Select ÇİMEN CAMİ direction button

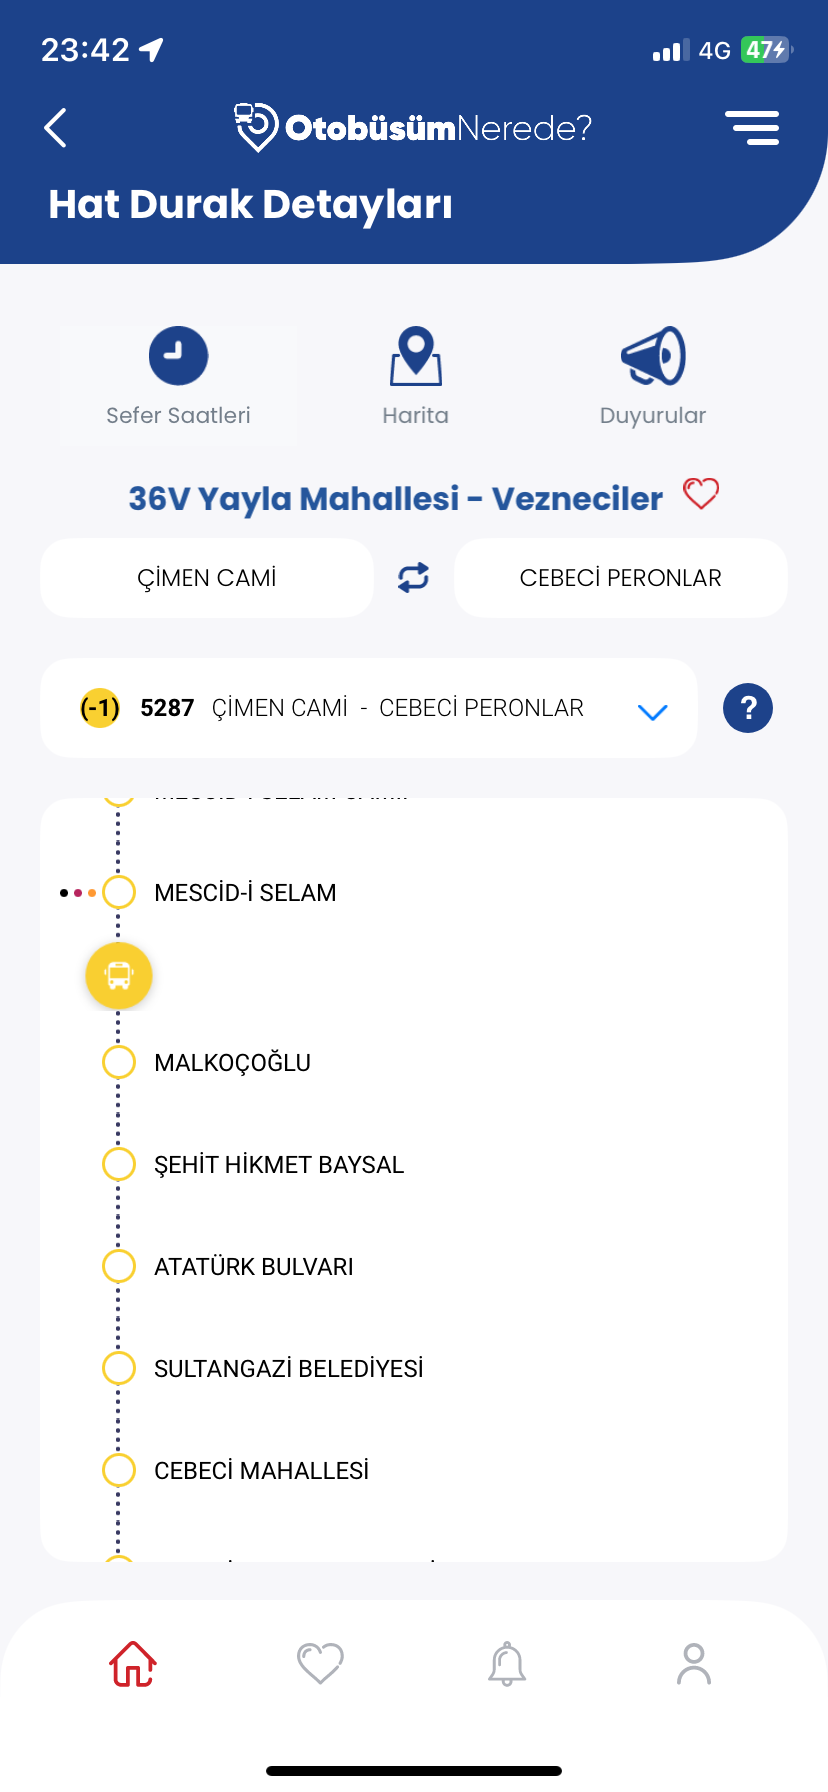tap(207, 578)
